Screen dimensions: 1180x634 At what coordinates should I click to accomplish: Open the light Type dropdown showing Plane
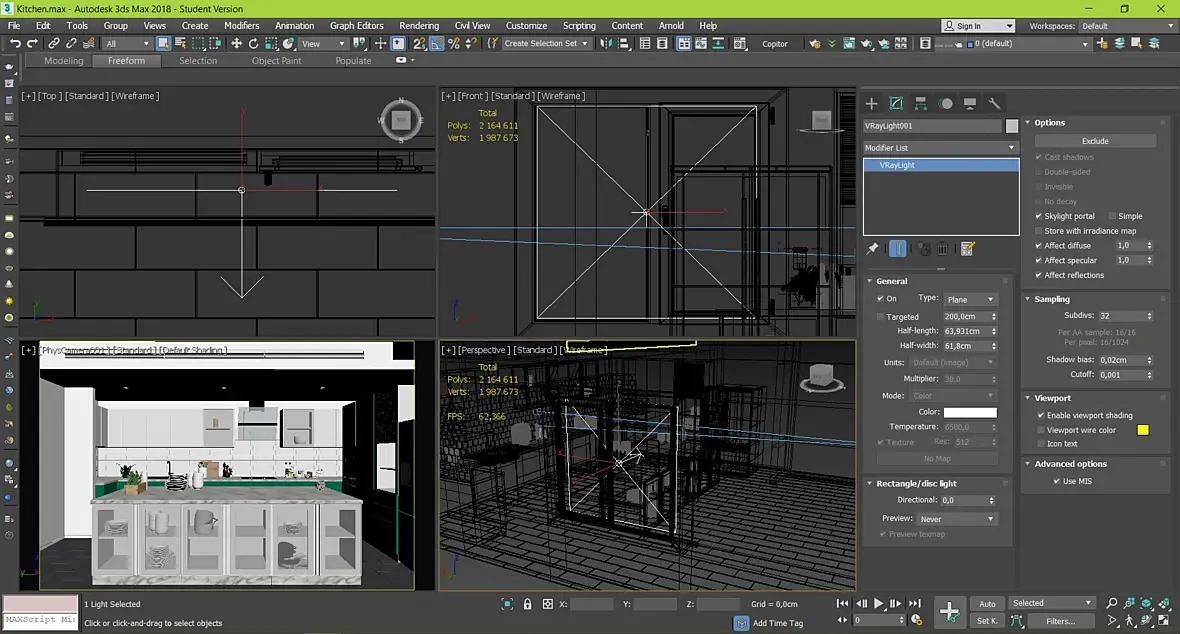click(x=970, y=299)
